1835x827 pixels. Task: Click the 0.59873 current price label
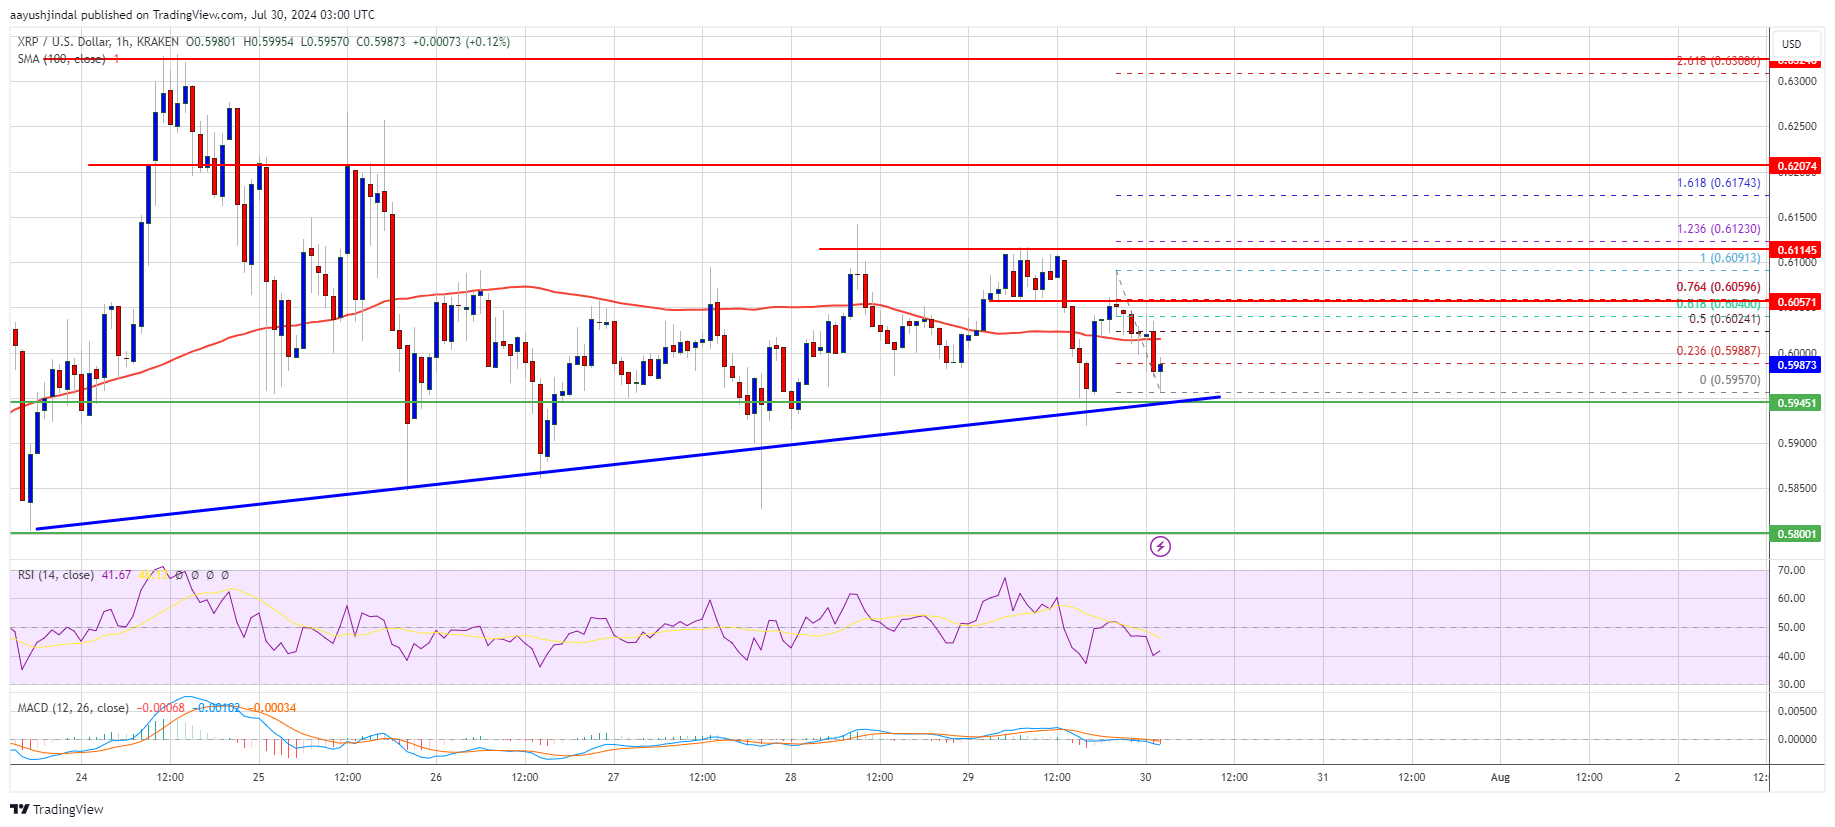[x=1797, y=365]
